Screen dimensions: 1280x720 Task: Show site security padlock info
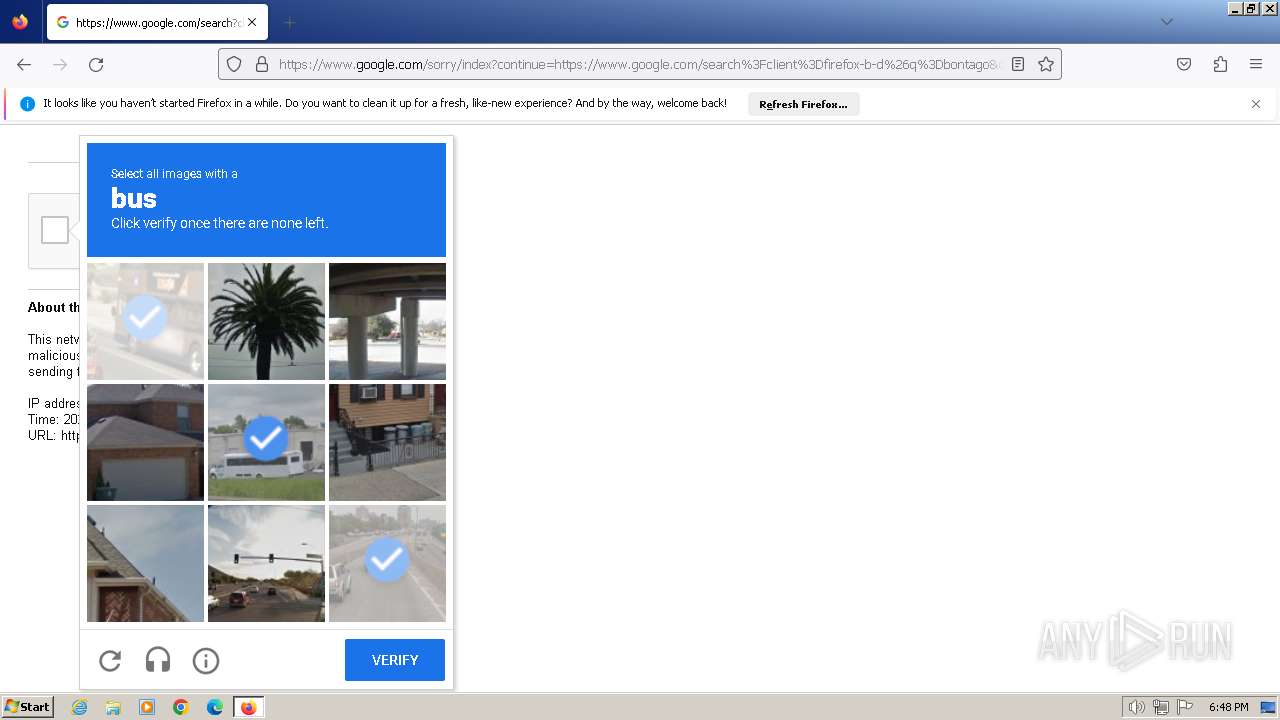262,64
